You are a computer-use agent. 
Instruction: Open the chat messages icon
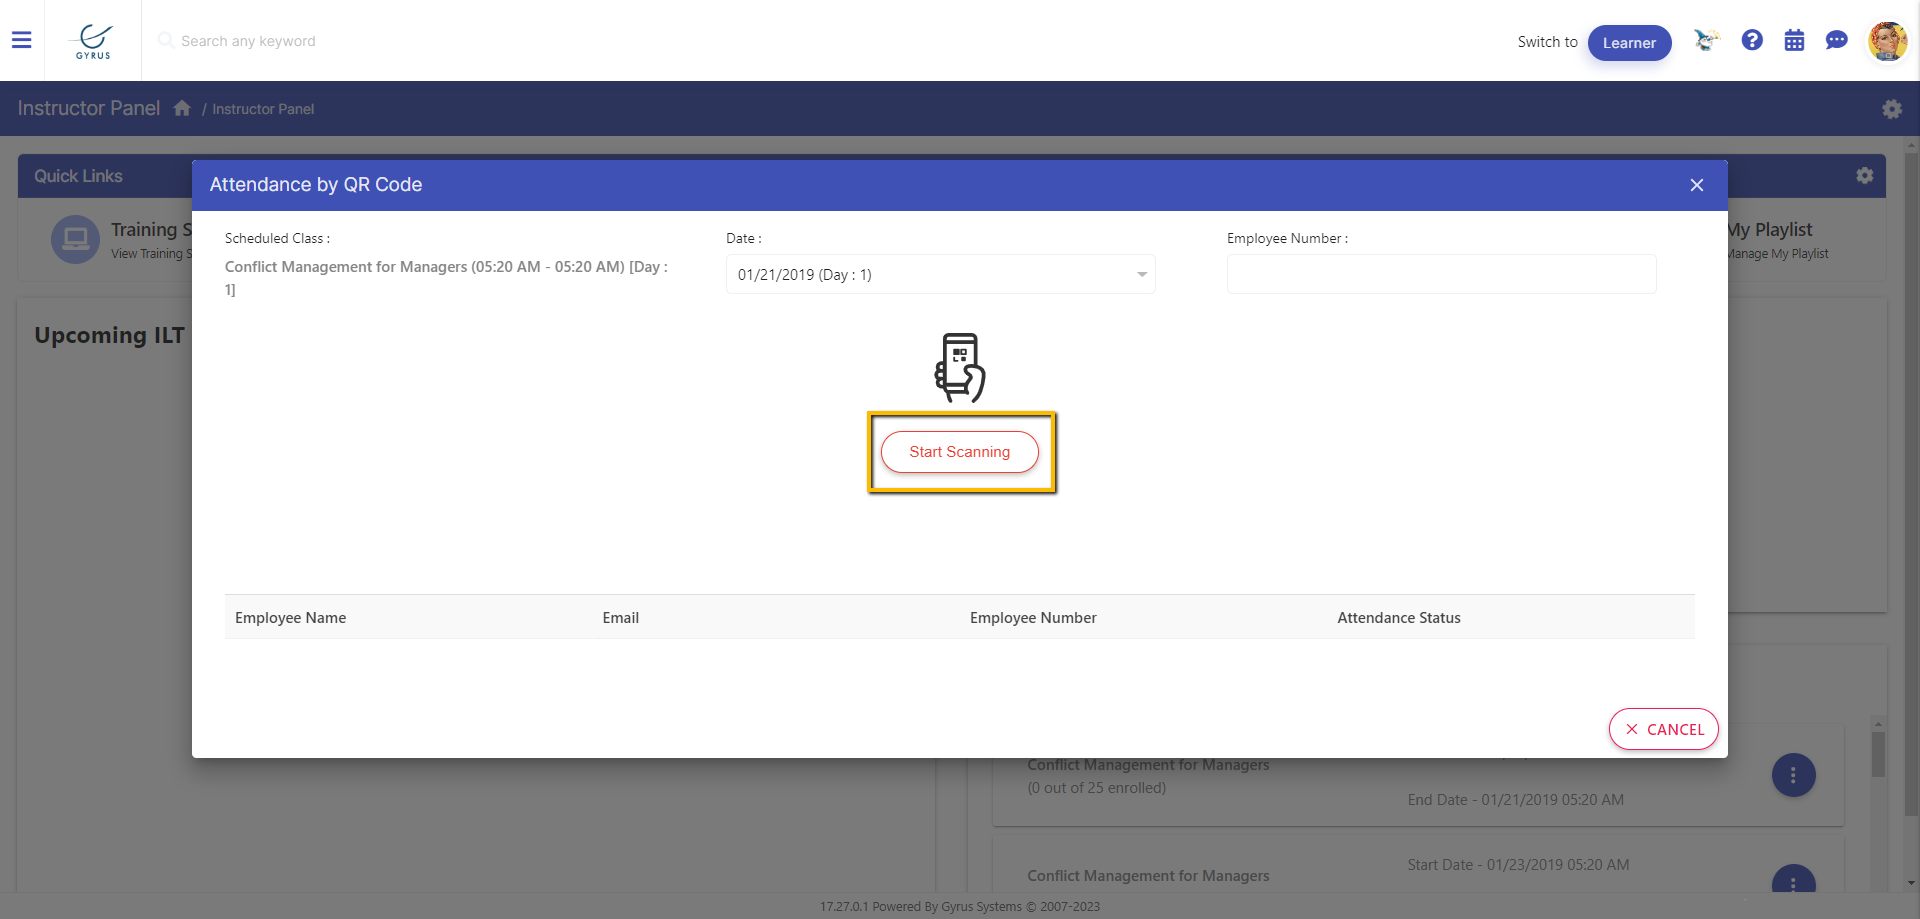pos(1836,40)
